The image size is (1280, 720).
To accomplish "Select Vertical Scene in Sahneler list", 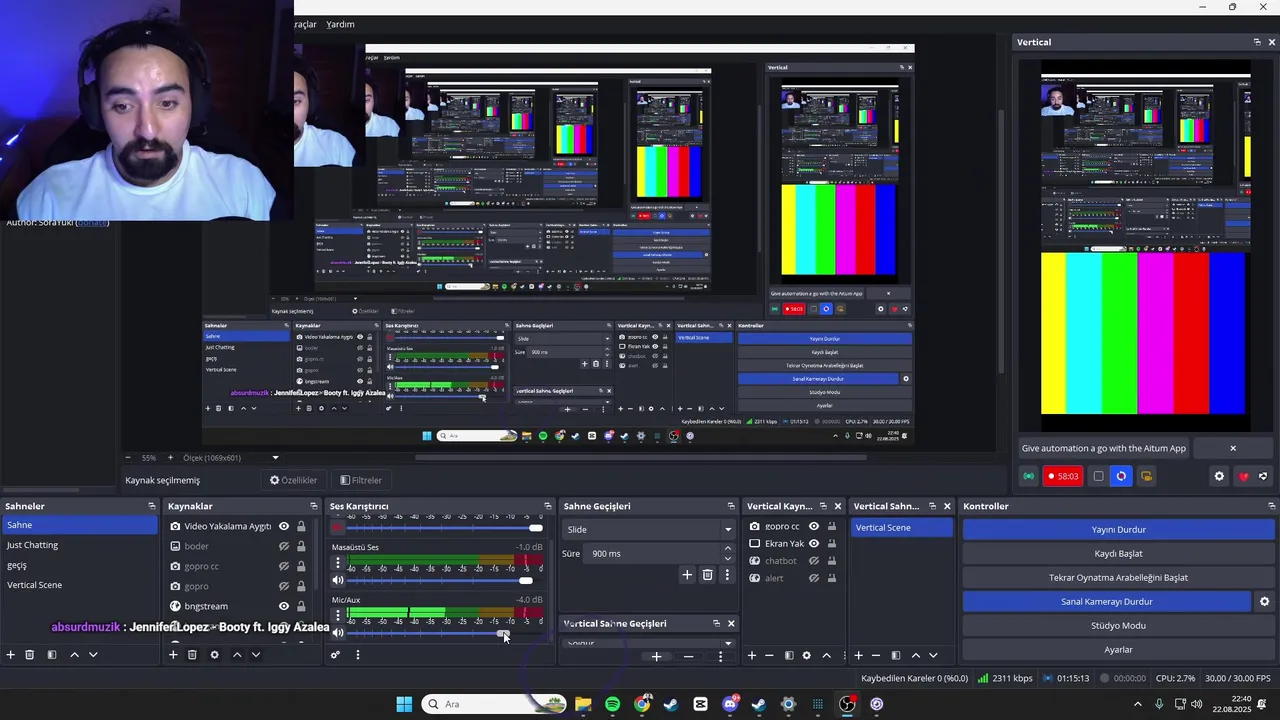I will [x=79, y=585].
